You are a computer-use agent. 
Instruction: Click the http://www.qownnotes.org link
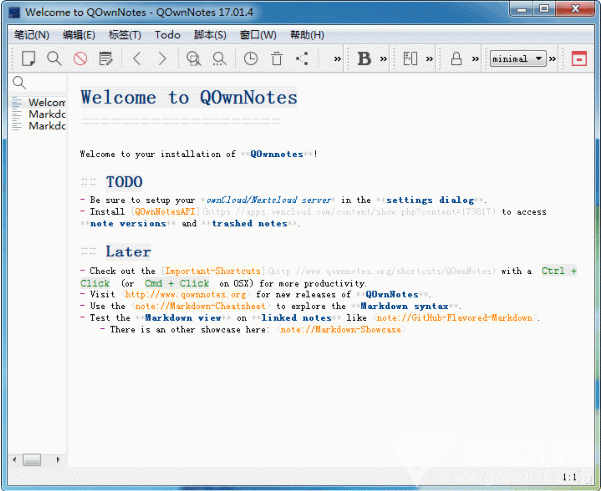(x=185, y=295)
